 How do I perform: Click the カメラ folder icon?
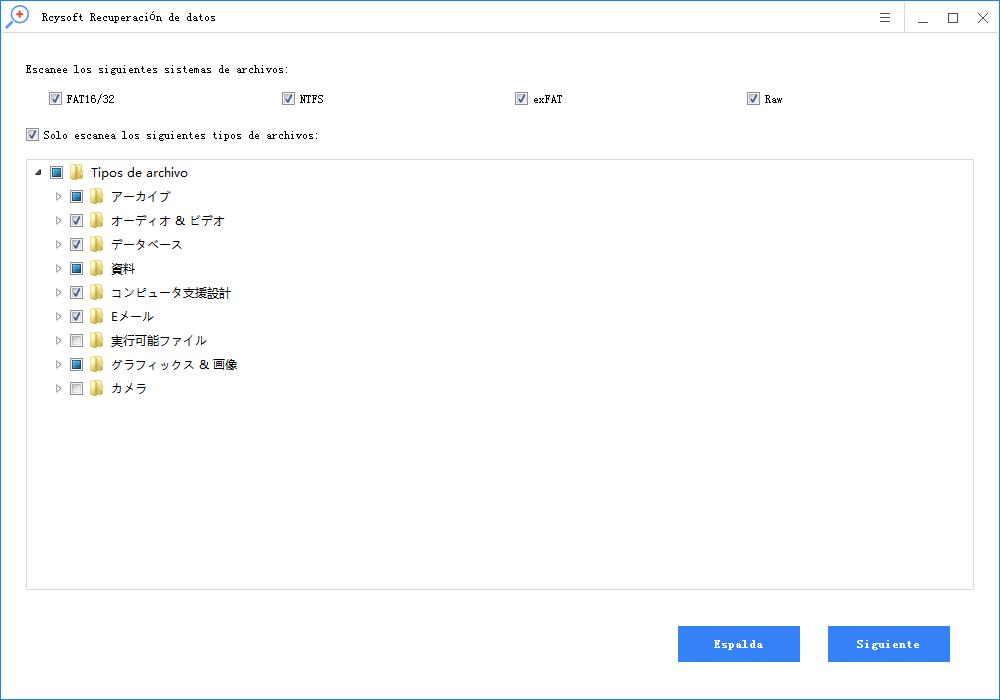pos(96,388)
